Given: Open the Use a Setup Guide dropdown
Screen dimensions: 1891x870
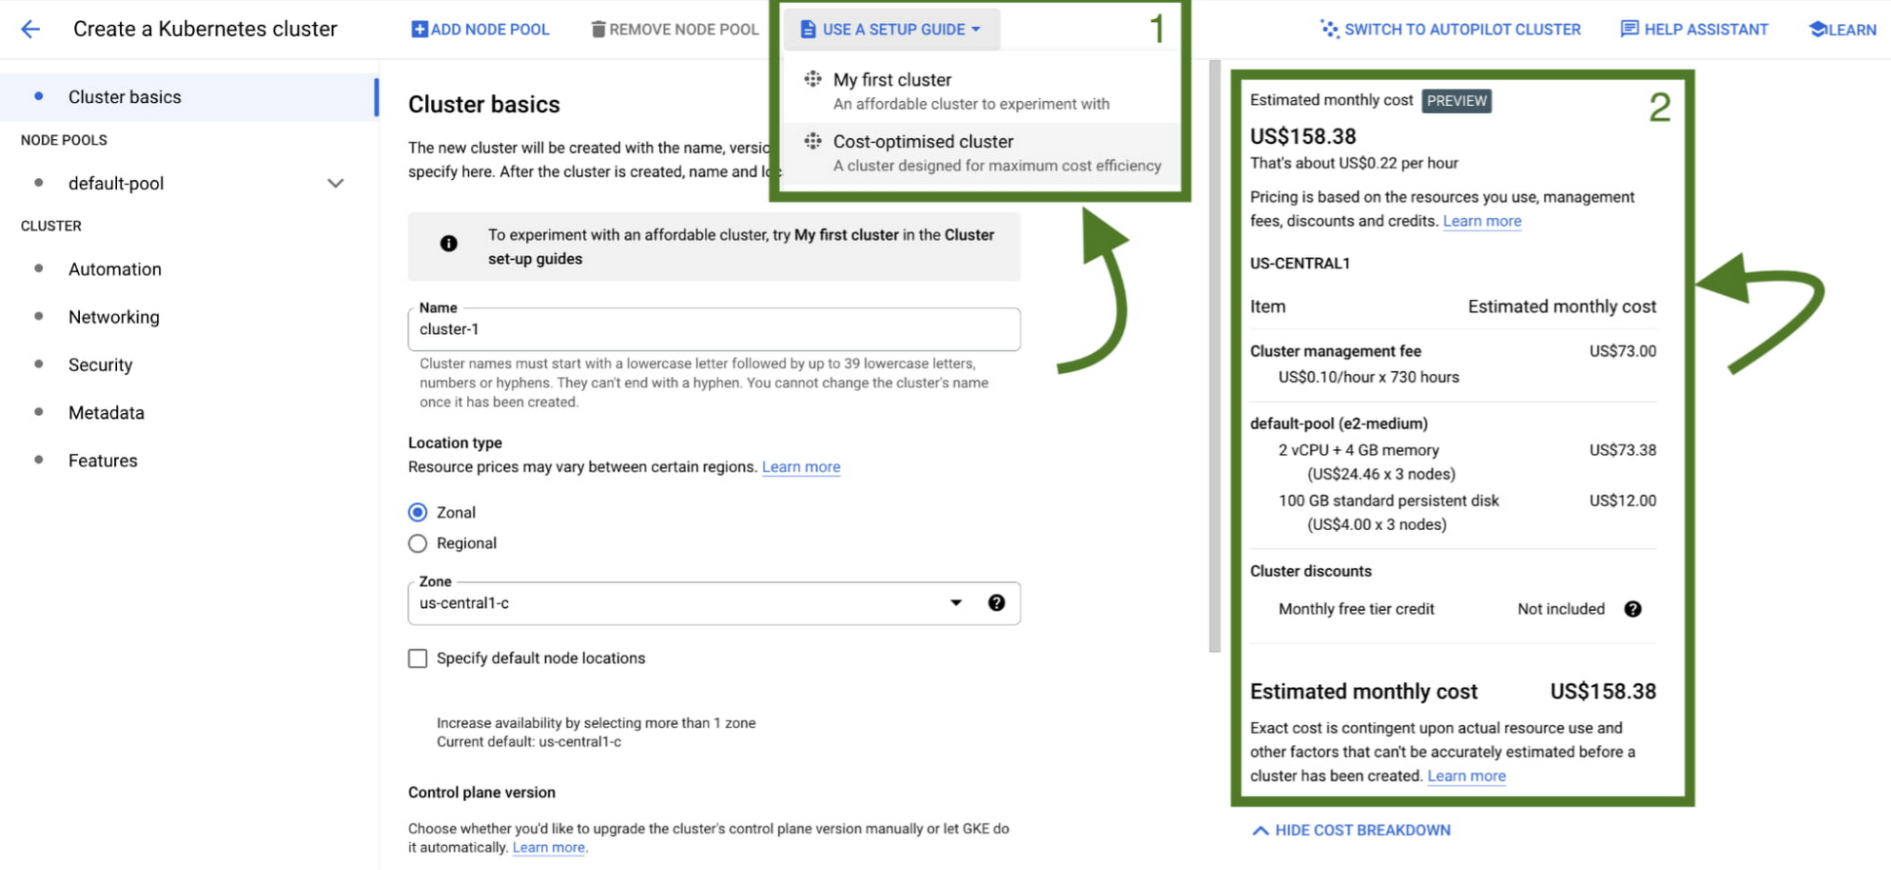Looking at the screenshot, I should [x=891, y=30].
